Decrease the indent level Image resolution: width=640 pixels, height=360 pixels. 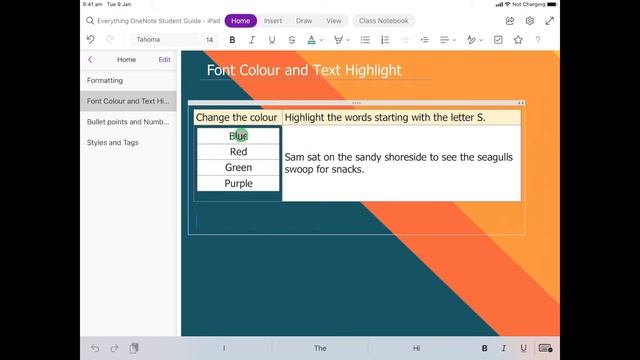pos(404,40)
